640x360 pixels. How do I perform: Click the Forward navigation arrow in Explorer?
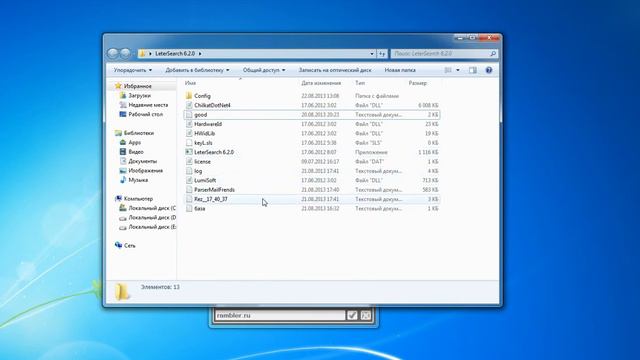pos(125,53)
